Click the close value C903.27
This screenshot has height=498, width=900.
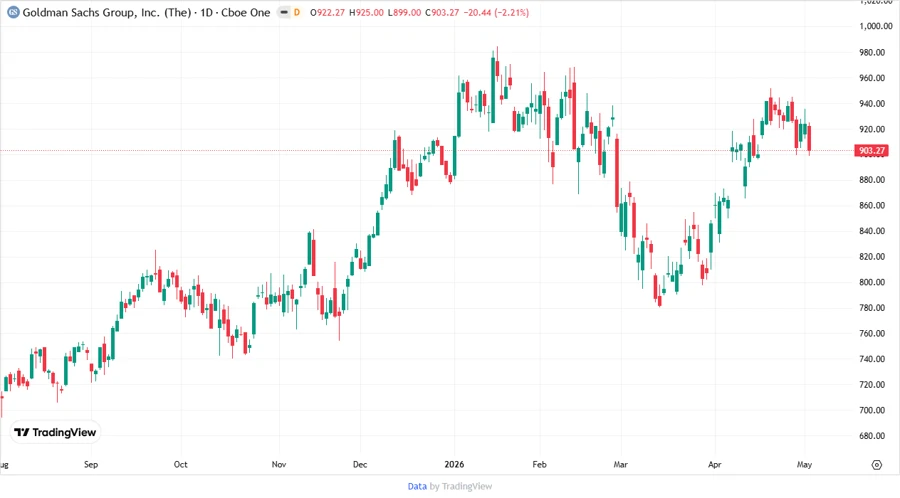442,12
